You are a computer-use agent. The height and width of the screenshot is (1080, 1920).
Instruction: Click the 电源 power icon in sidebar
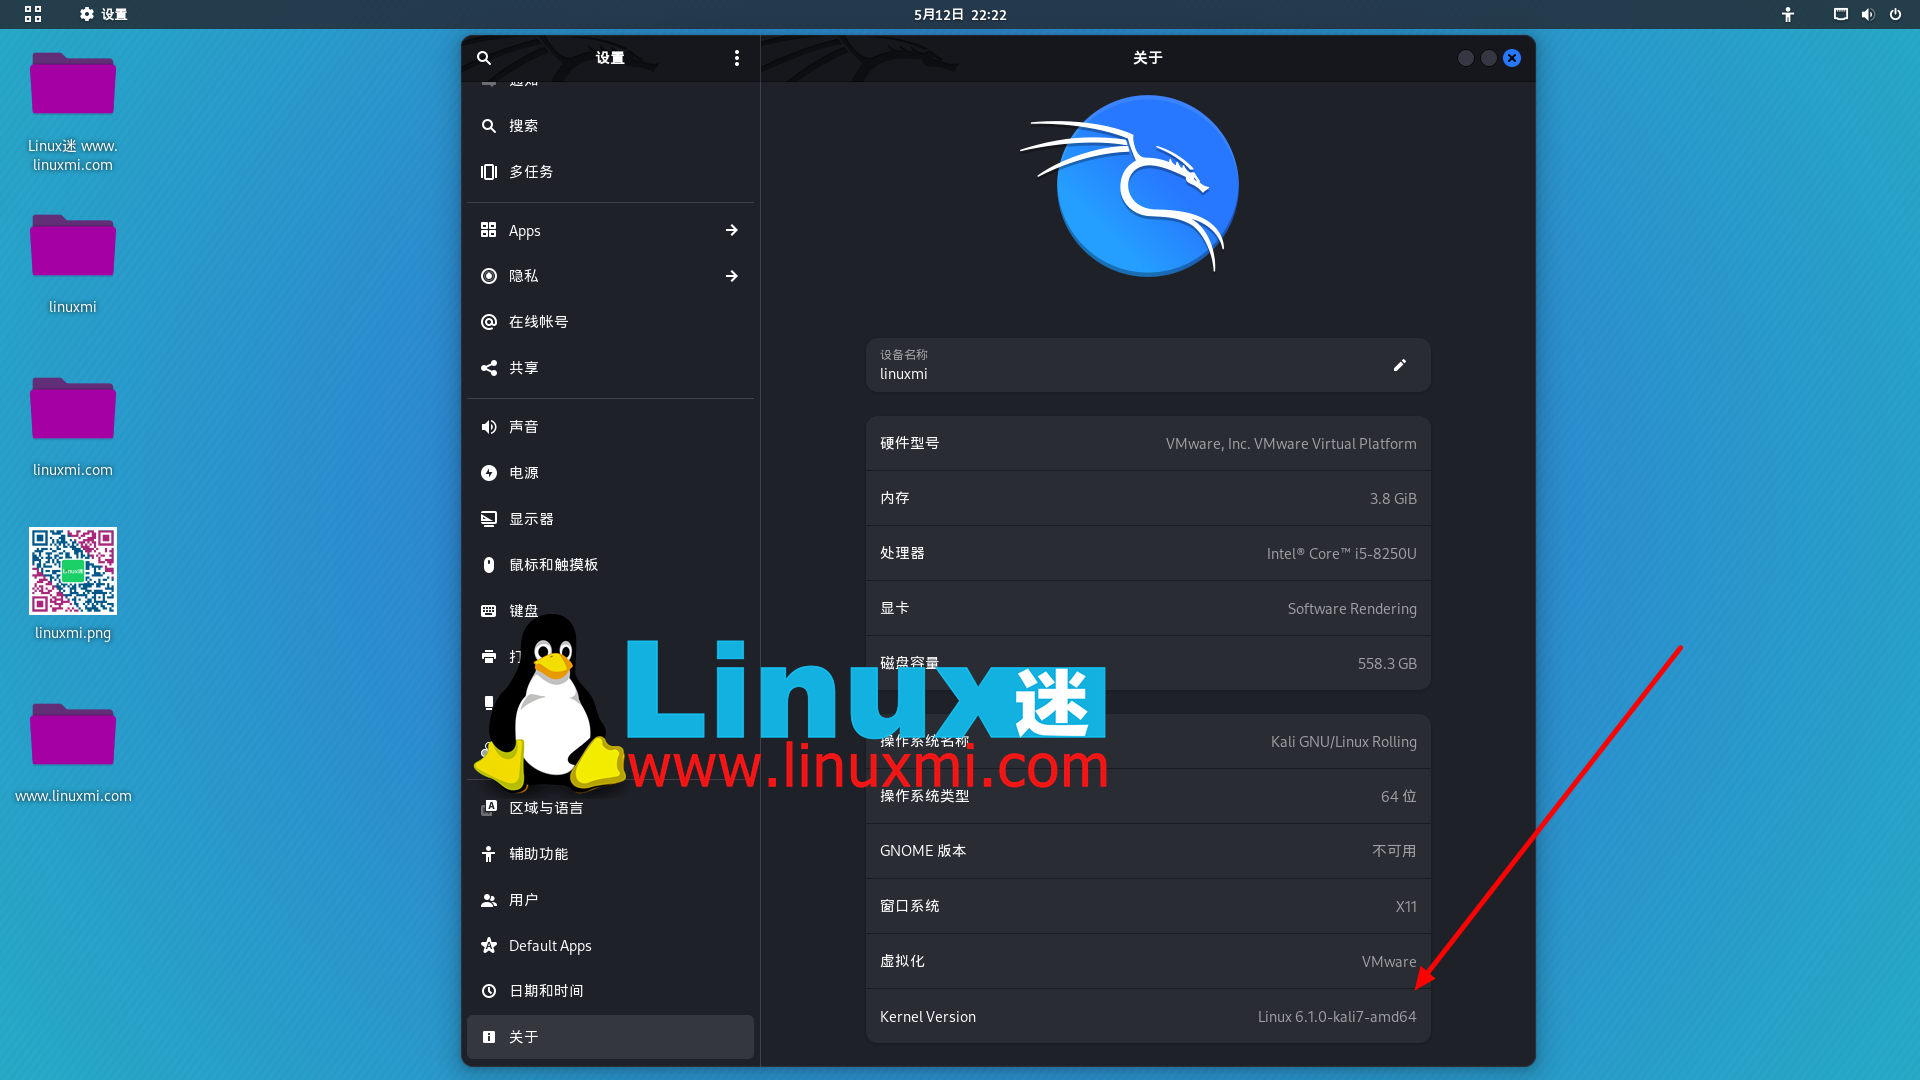488,473
